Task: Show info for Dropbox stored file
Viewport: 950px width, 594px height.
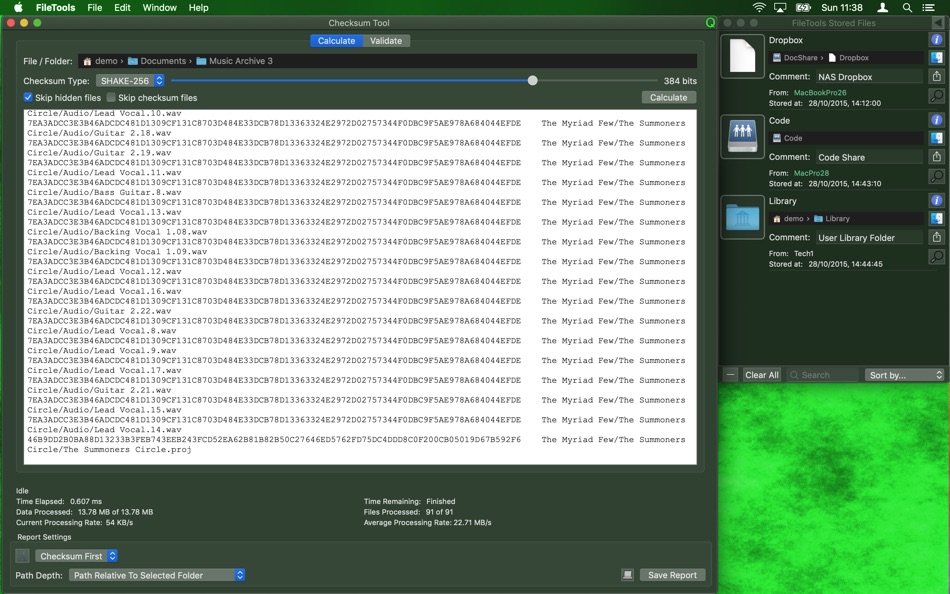Action: (936, 40)
